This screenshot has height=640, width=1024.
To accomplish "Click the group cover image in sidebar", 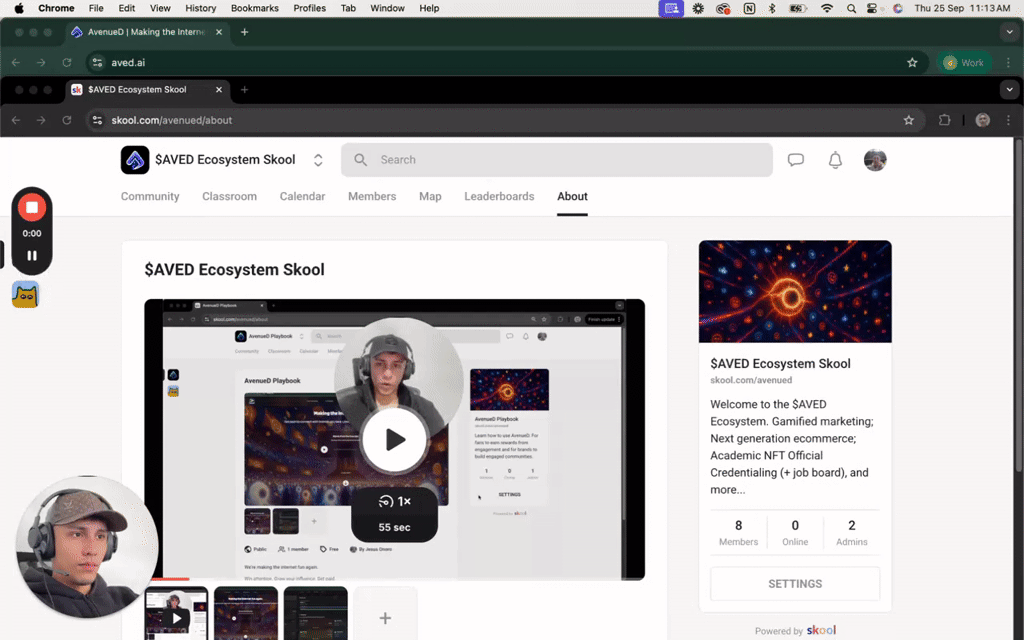I will (795, 291).
